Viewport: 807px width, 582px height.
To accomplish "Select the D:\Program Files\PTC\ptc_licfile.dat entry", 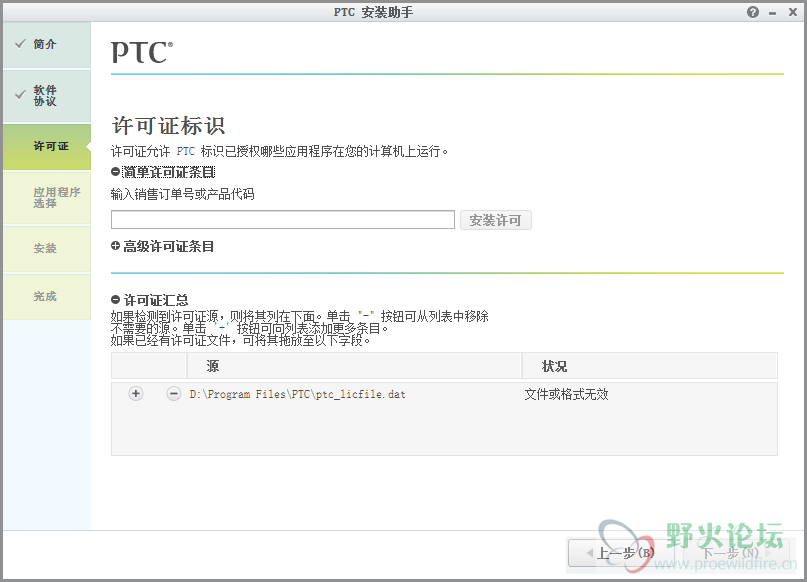I will pyautogui.click(x=297, y=394).
